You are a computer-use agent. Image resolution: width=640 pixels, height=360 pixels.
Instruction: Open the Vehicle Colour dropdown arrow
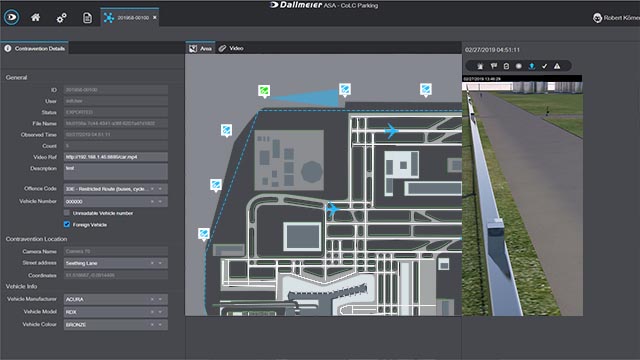click(x=160, y=324)
